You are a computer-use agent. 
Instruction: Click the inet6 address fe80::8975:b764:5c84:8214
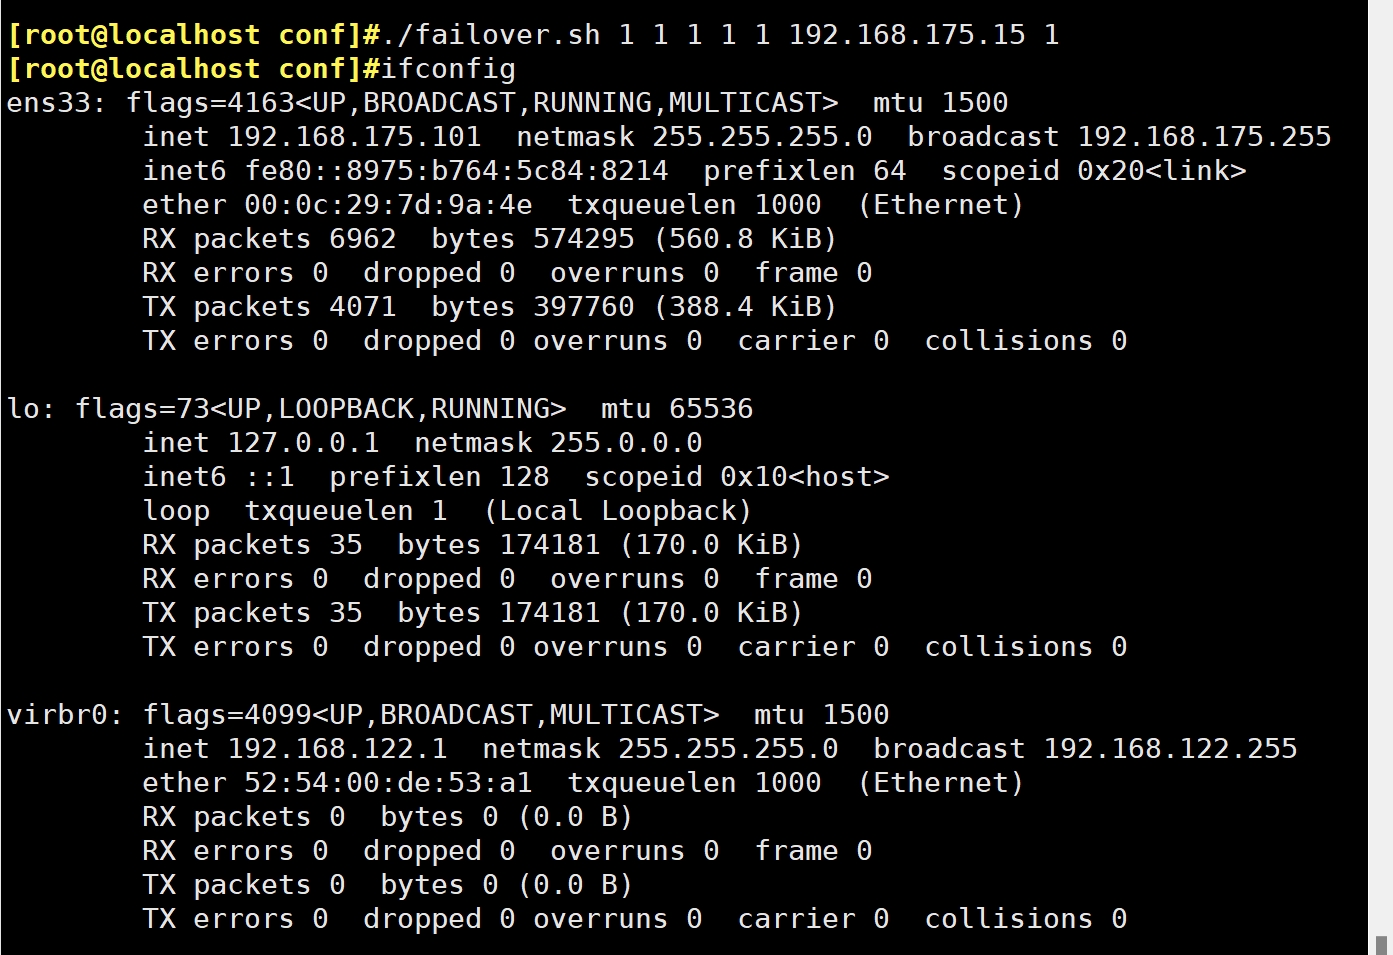click(456, 171)
